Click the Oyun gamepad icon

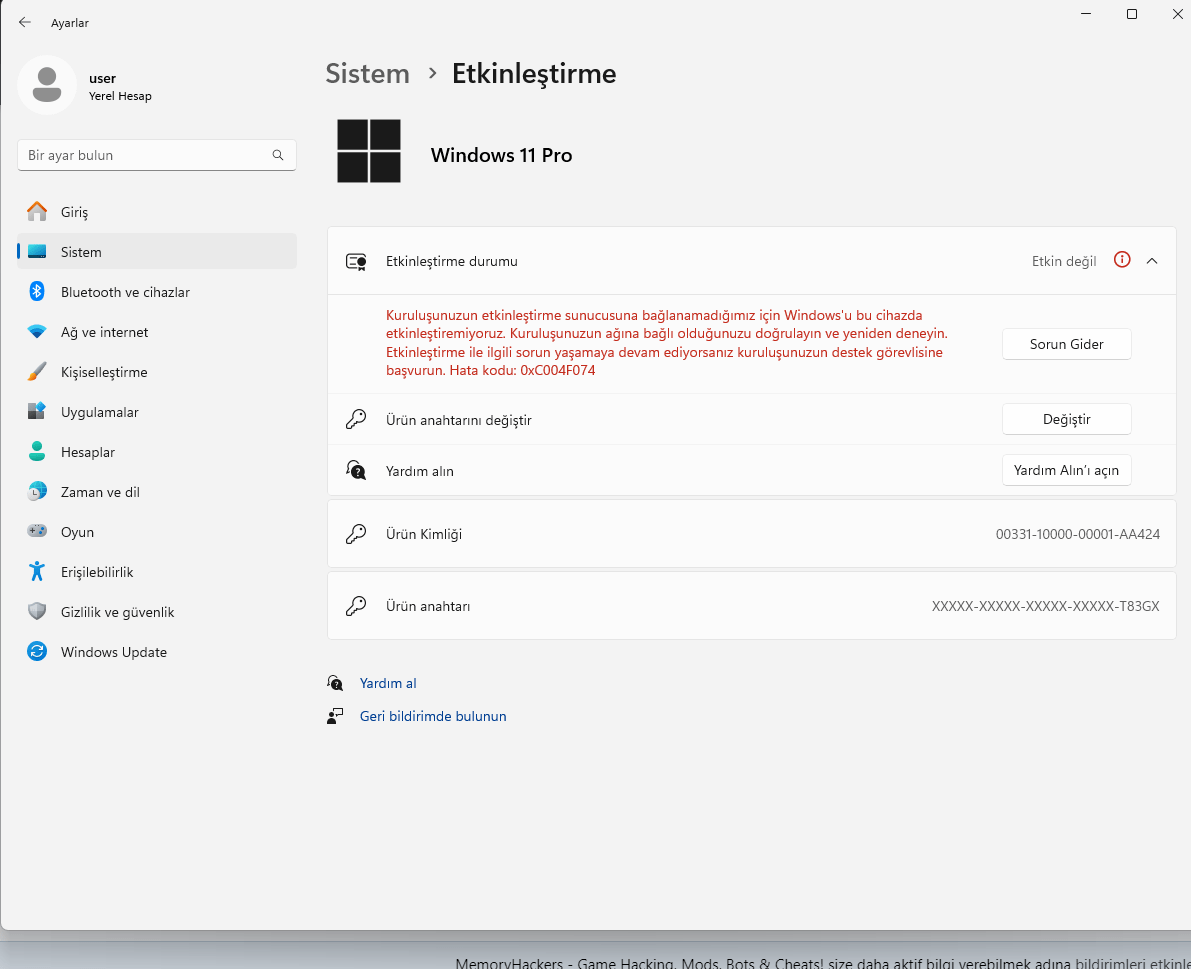(x=36, y=531)
